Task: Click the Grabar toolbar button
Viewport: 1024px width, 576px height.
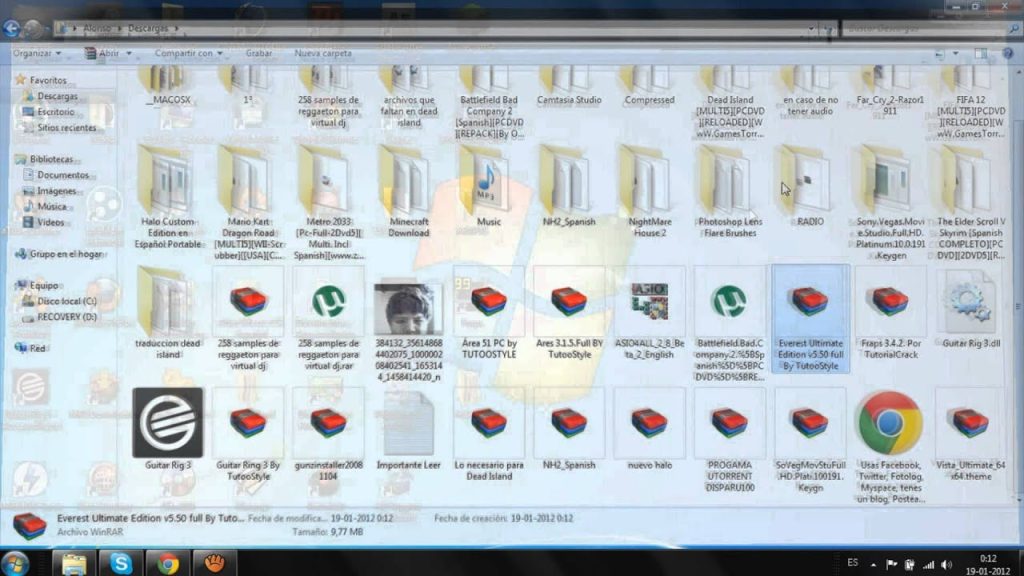Action: click(259, 53)
